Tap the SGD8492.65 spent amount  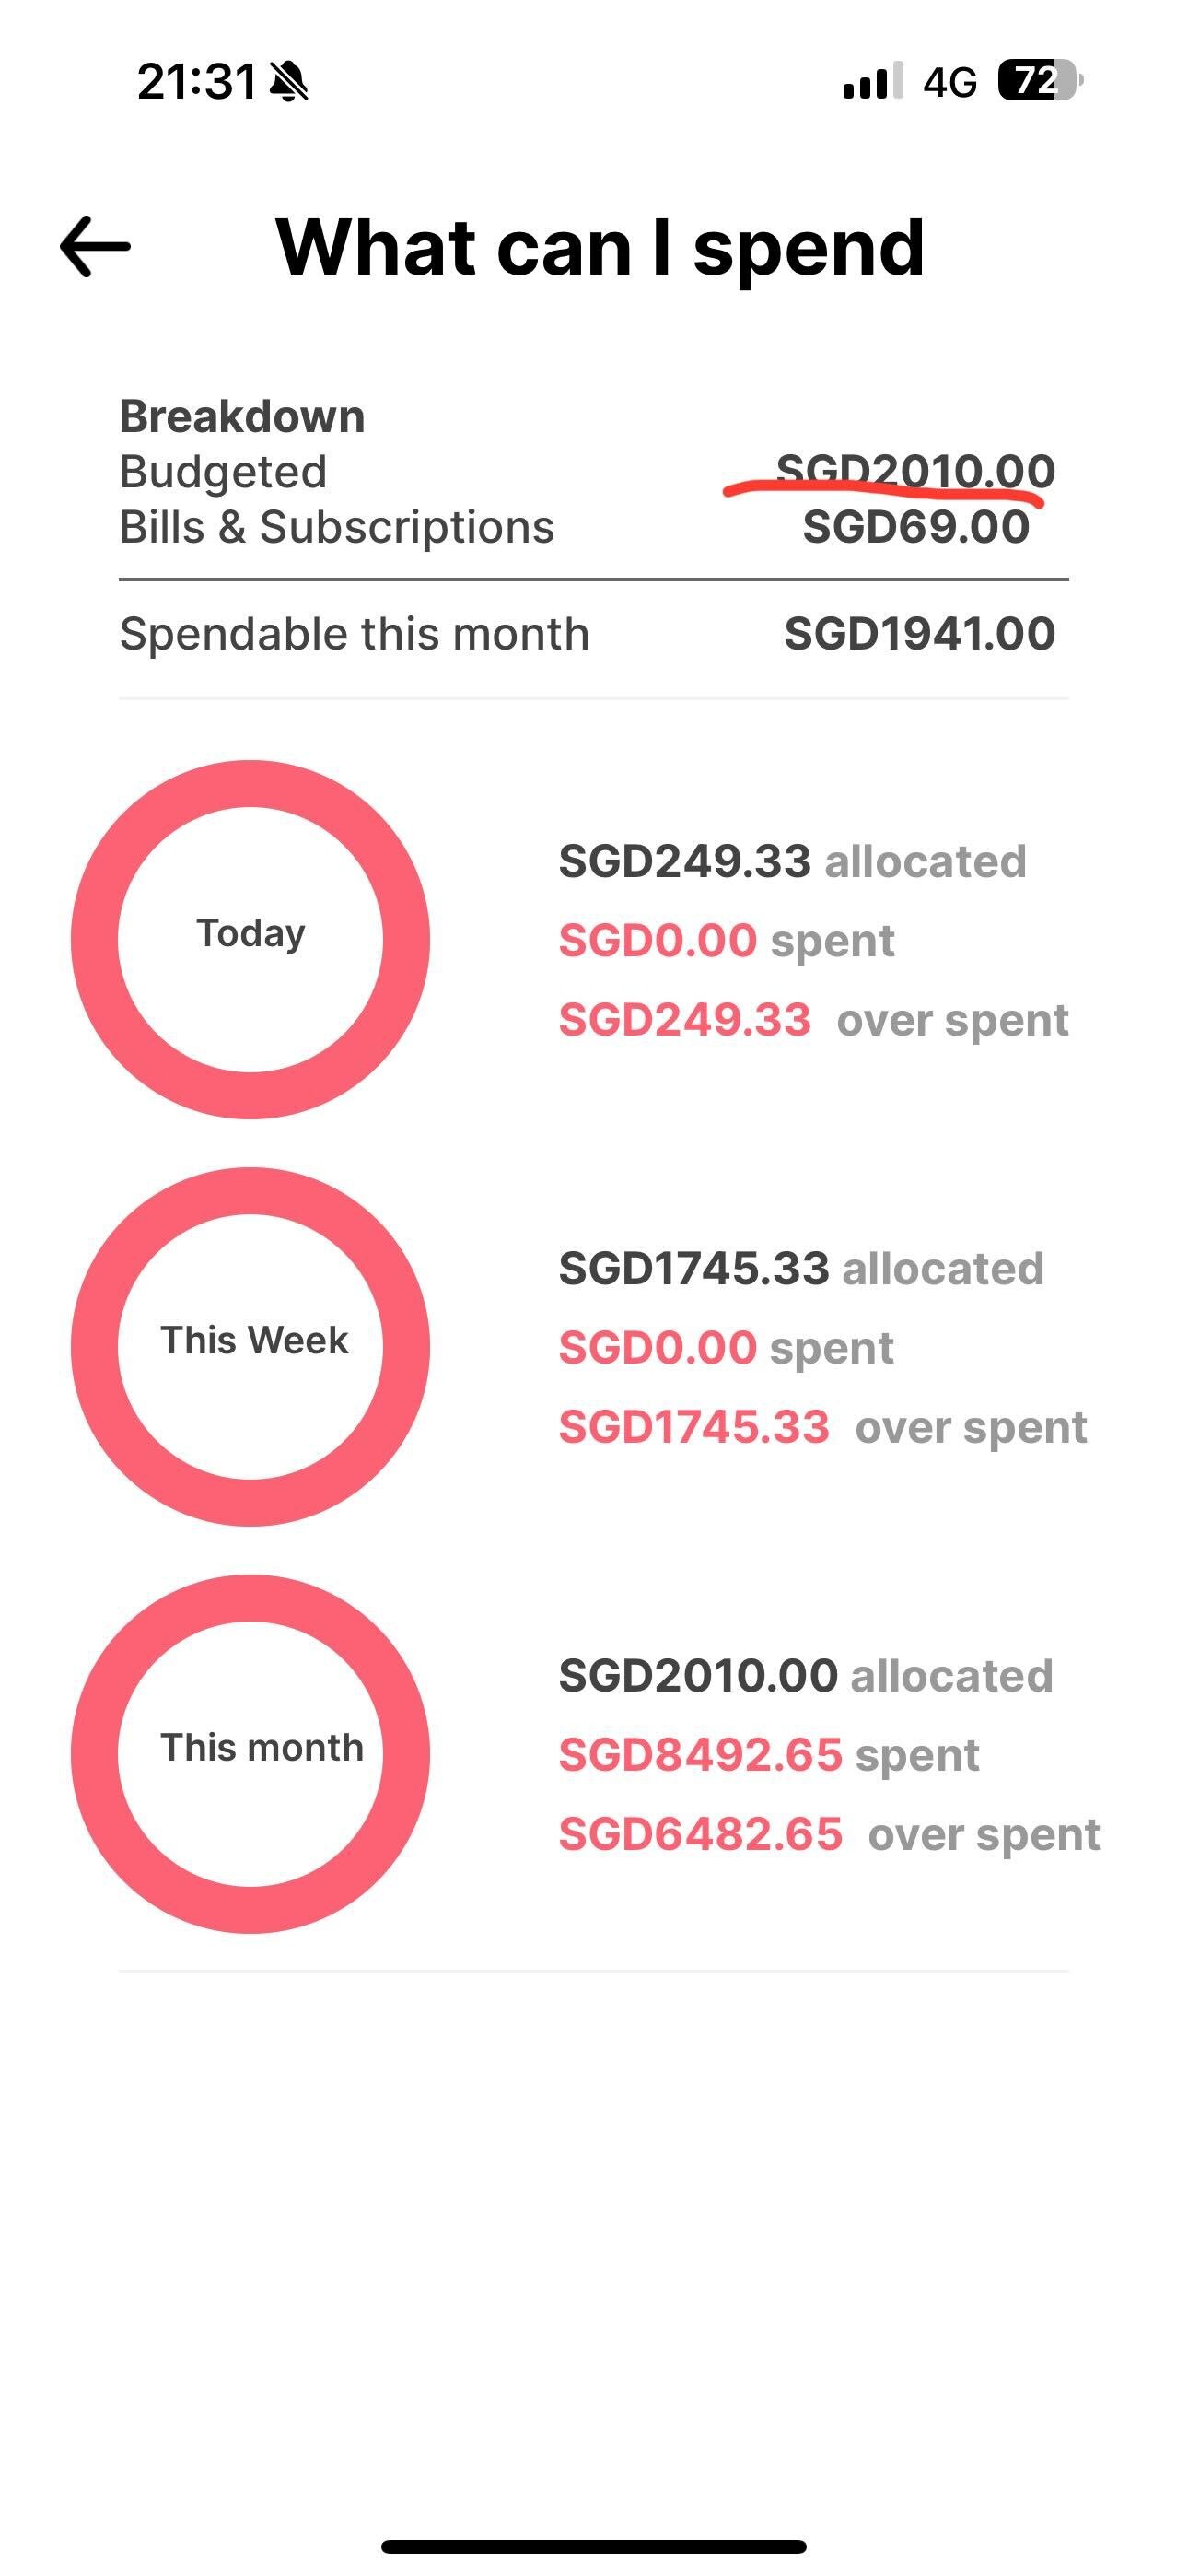point(700,1755)
